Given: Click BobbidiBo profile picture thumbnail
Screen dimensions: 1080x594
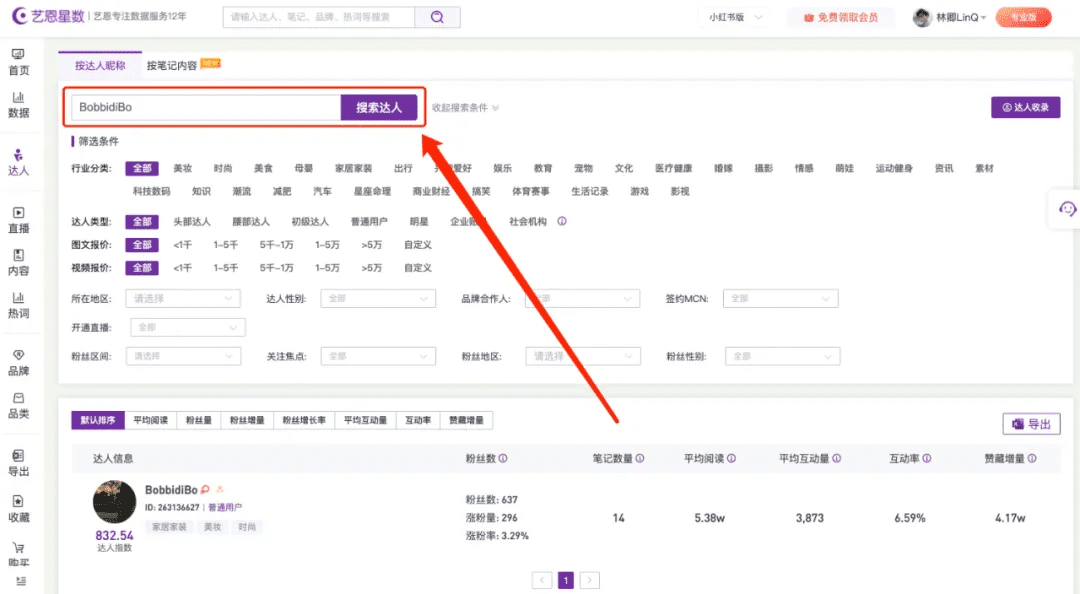Looking at the screenshot, I should point(114,502).
